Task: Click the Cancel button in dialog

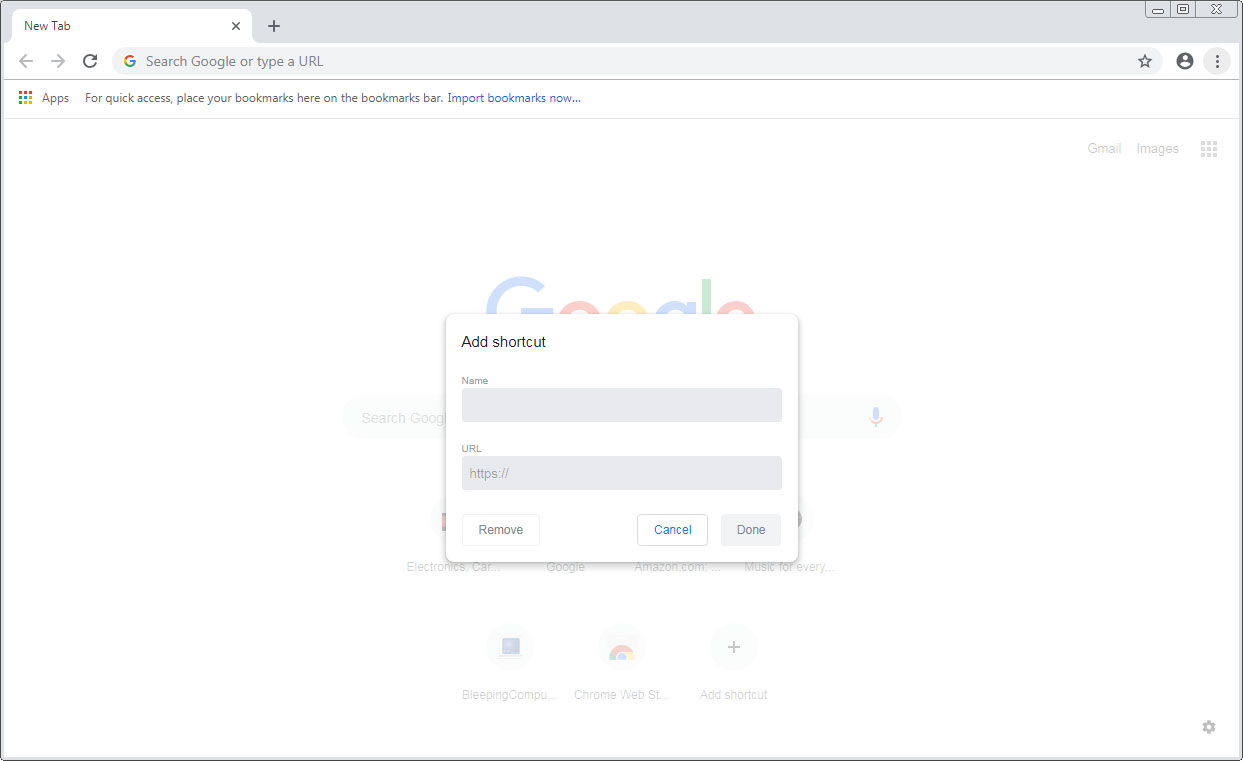Action: pyautogui.click(x=672, y=530)
